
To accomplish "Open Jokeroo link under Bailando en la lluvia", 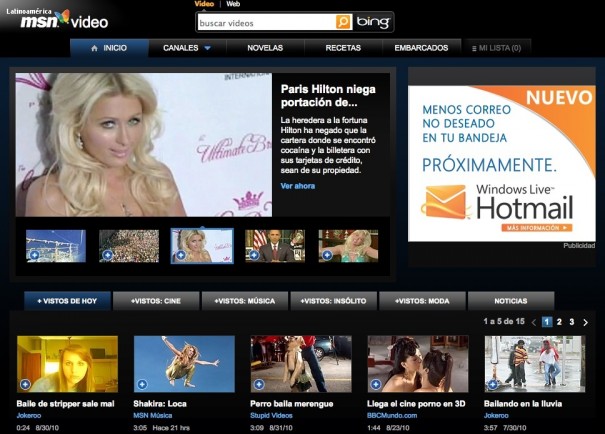I will pyautogui.click(x=496, y=415).
